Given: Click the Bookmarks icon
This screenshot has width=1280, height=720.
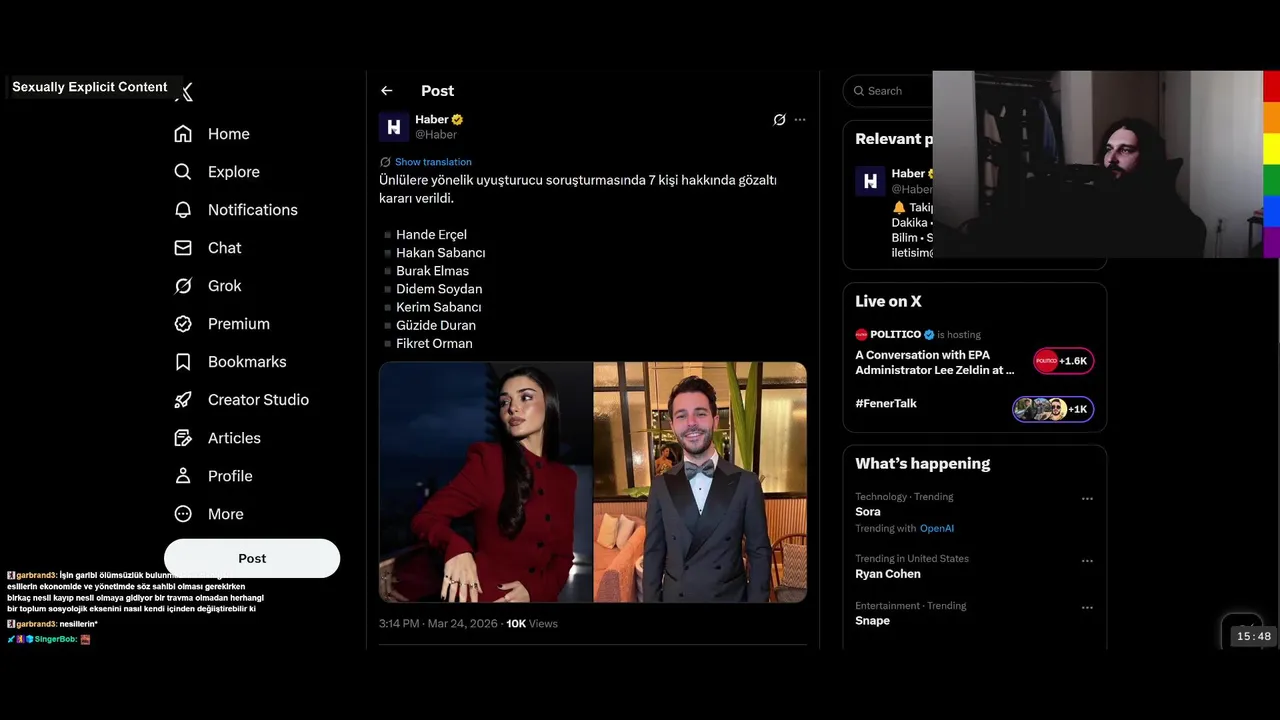Looking at the screenshot, I should [183, 362].
